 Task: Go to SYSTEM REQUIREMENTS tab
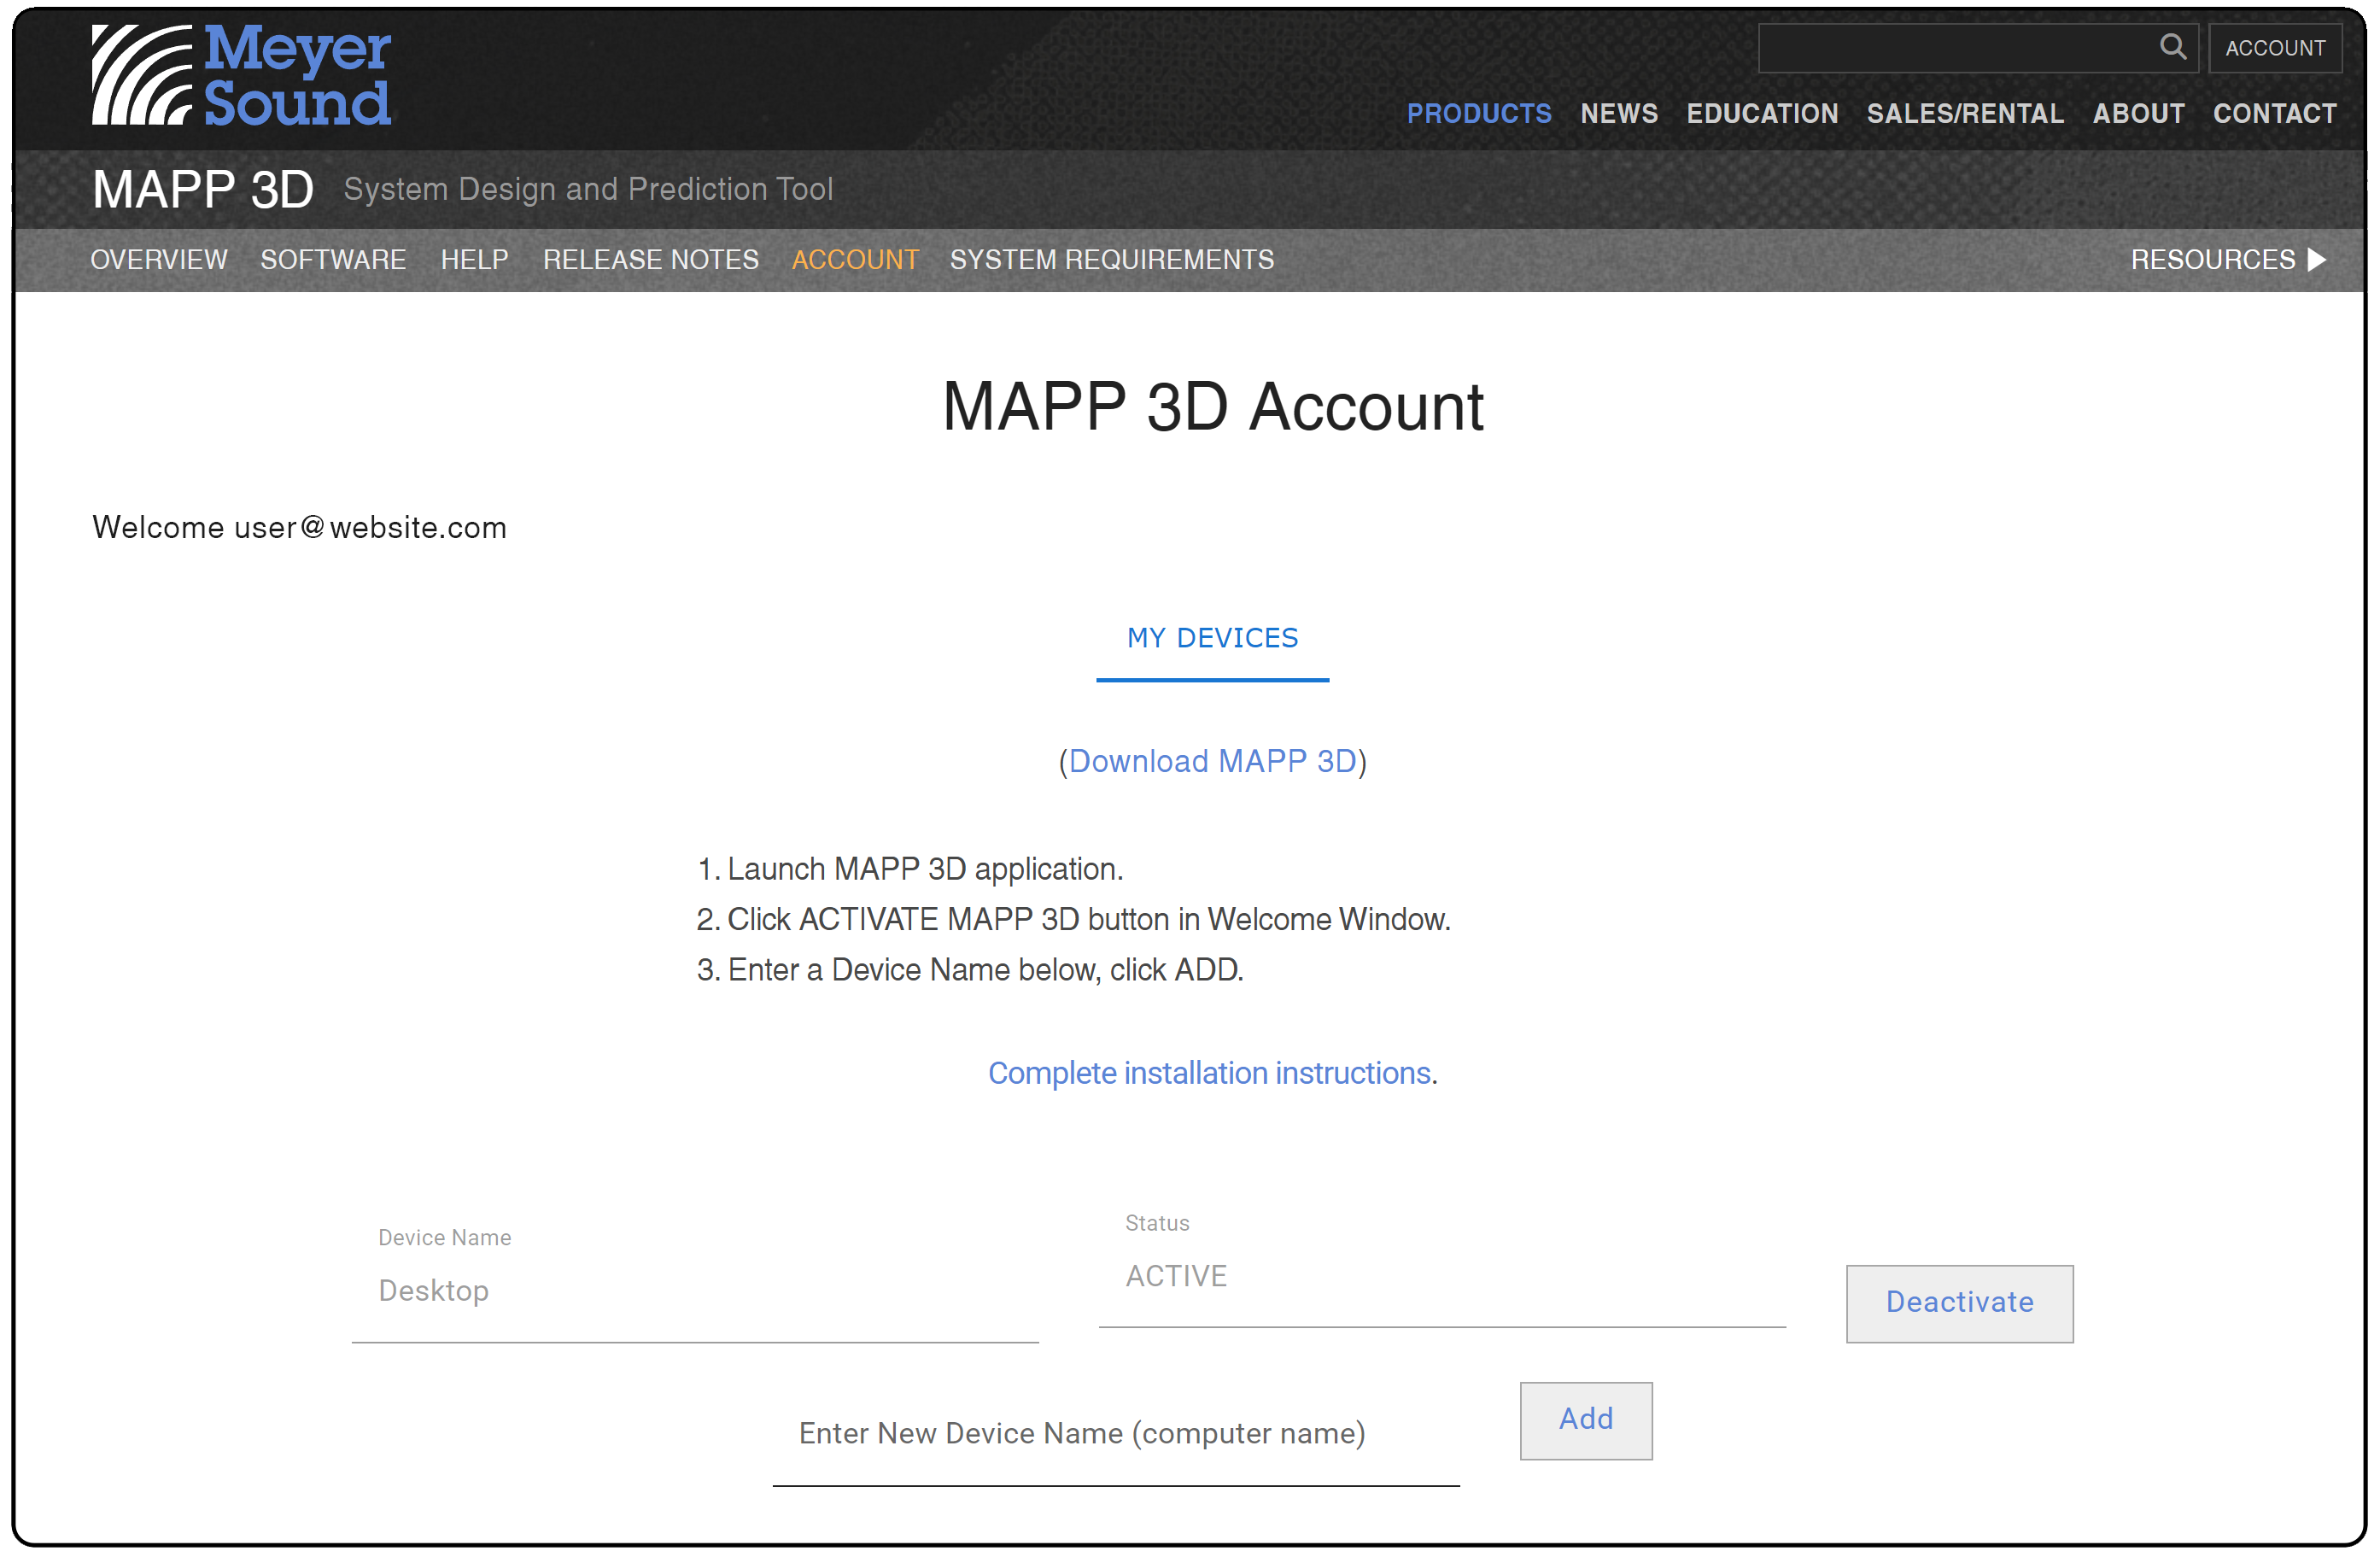tap(1111, 260)
